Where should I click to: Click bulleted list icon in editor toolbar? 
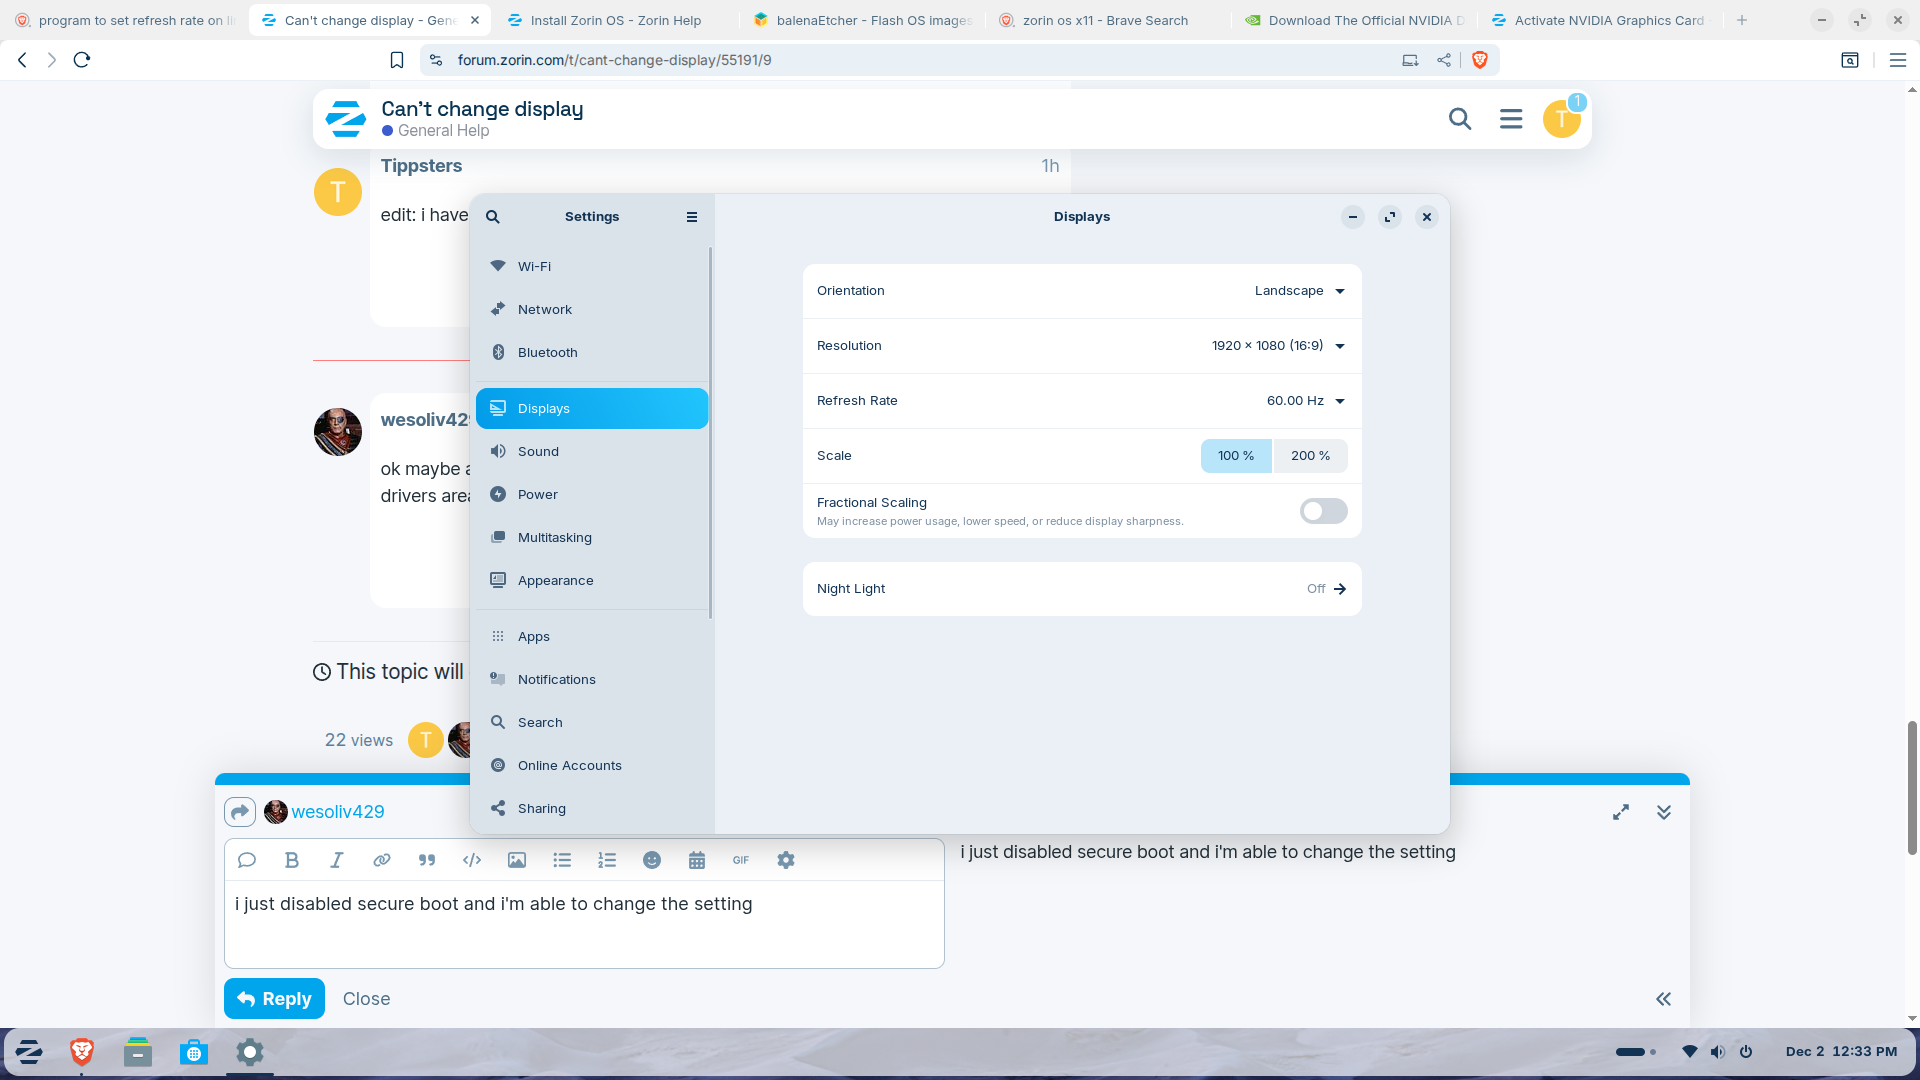coord(562,860)
